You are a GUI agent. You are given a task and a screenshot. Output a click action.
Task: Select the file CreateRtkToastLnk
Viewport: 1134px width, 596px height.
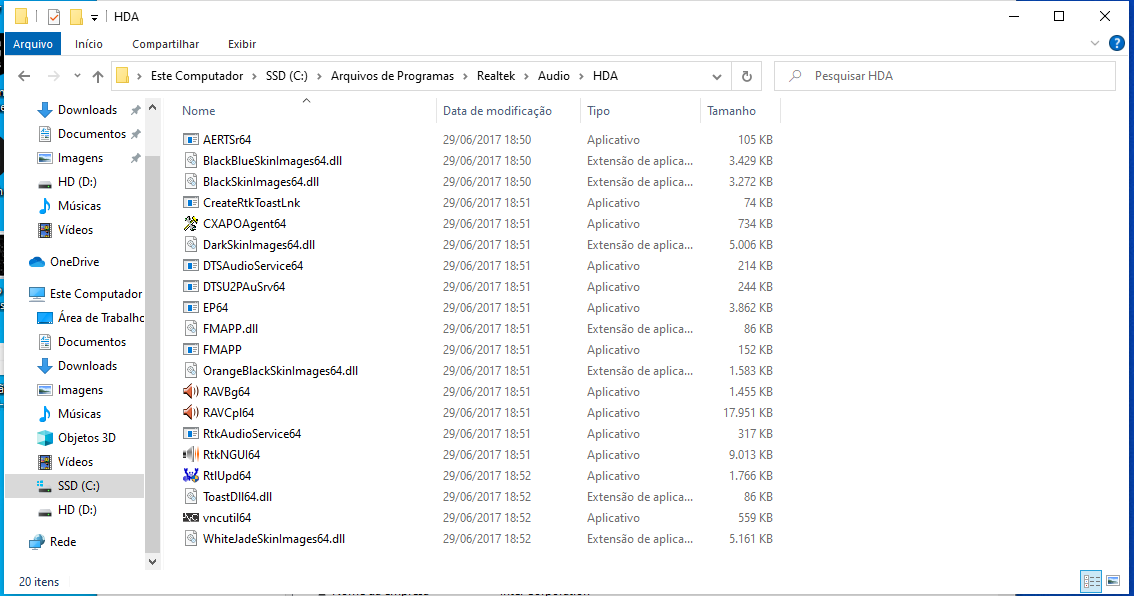pos(251,203)
